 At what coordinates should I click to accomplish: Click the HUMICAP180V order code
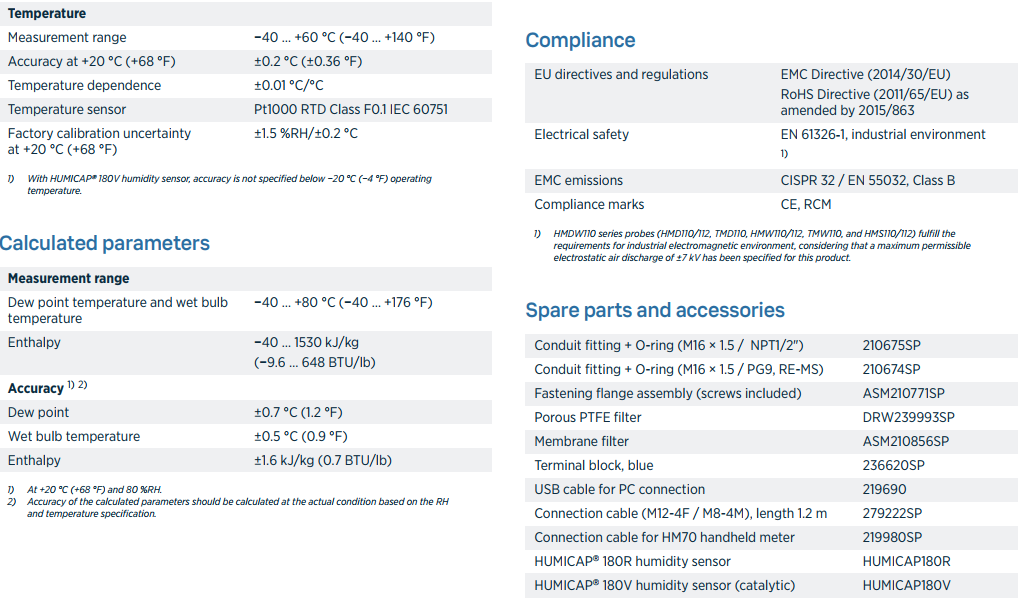pyautogui.click(x=906, y=585)
